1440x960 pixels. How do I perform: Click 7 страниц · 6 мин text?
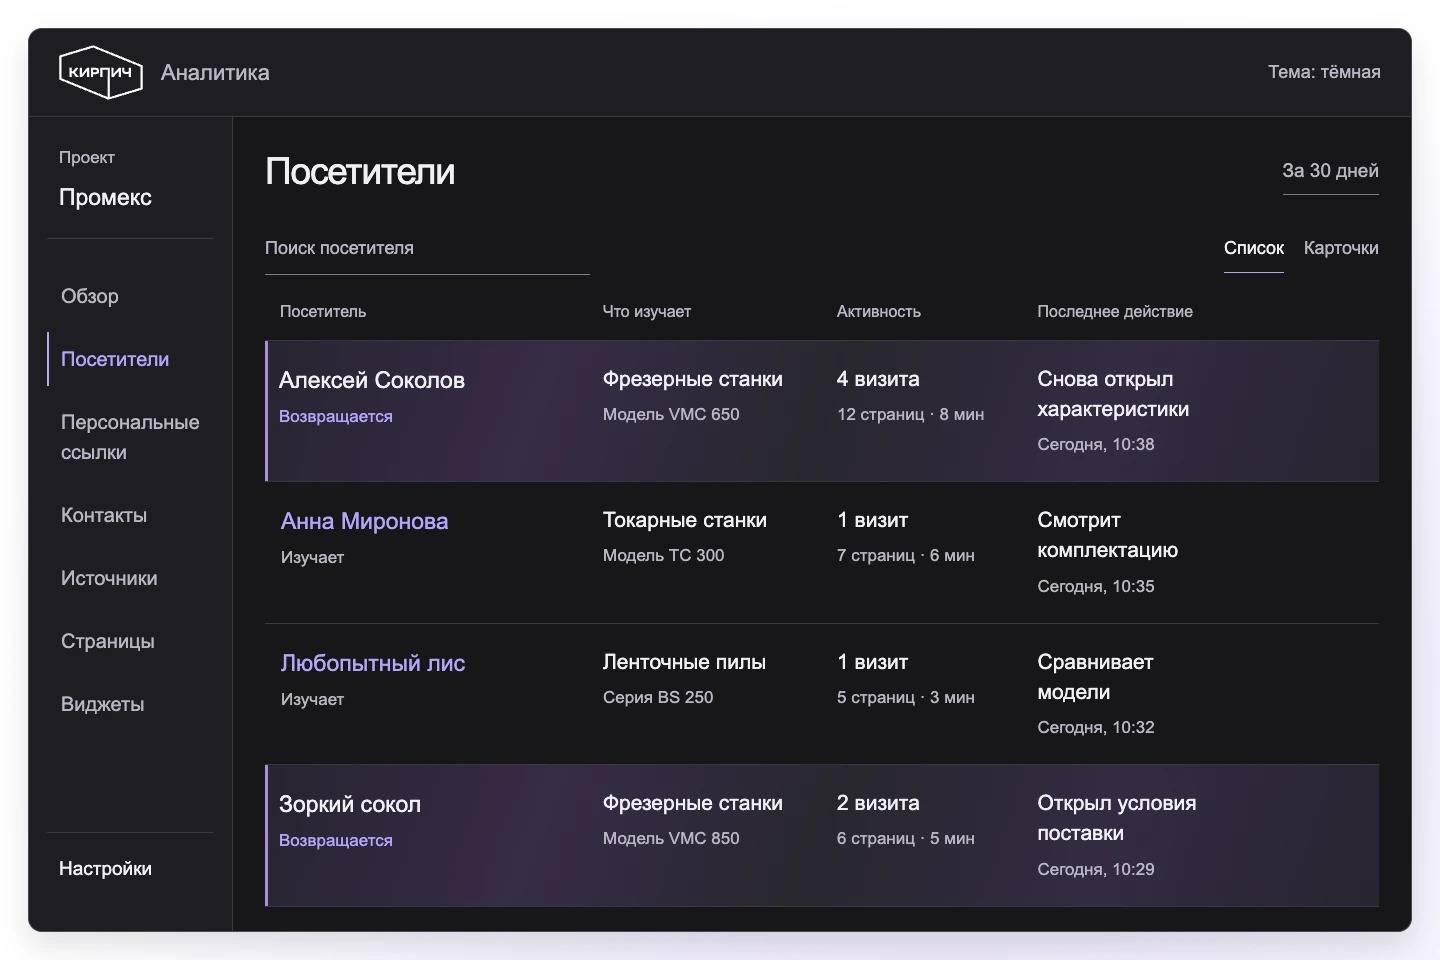[906, 555]
